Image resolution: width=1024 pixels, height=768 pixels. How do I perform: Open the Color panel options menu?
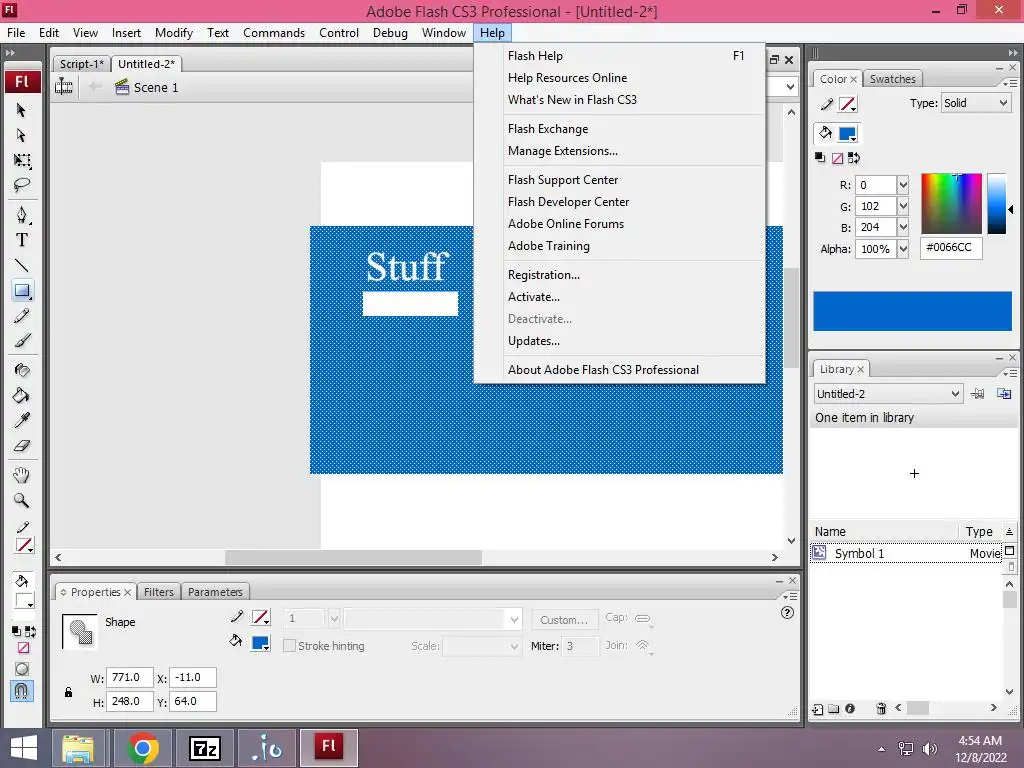(x=1010, y=83)
